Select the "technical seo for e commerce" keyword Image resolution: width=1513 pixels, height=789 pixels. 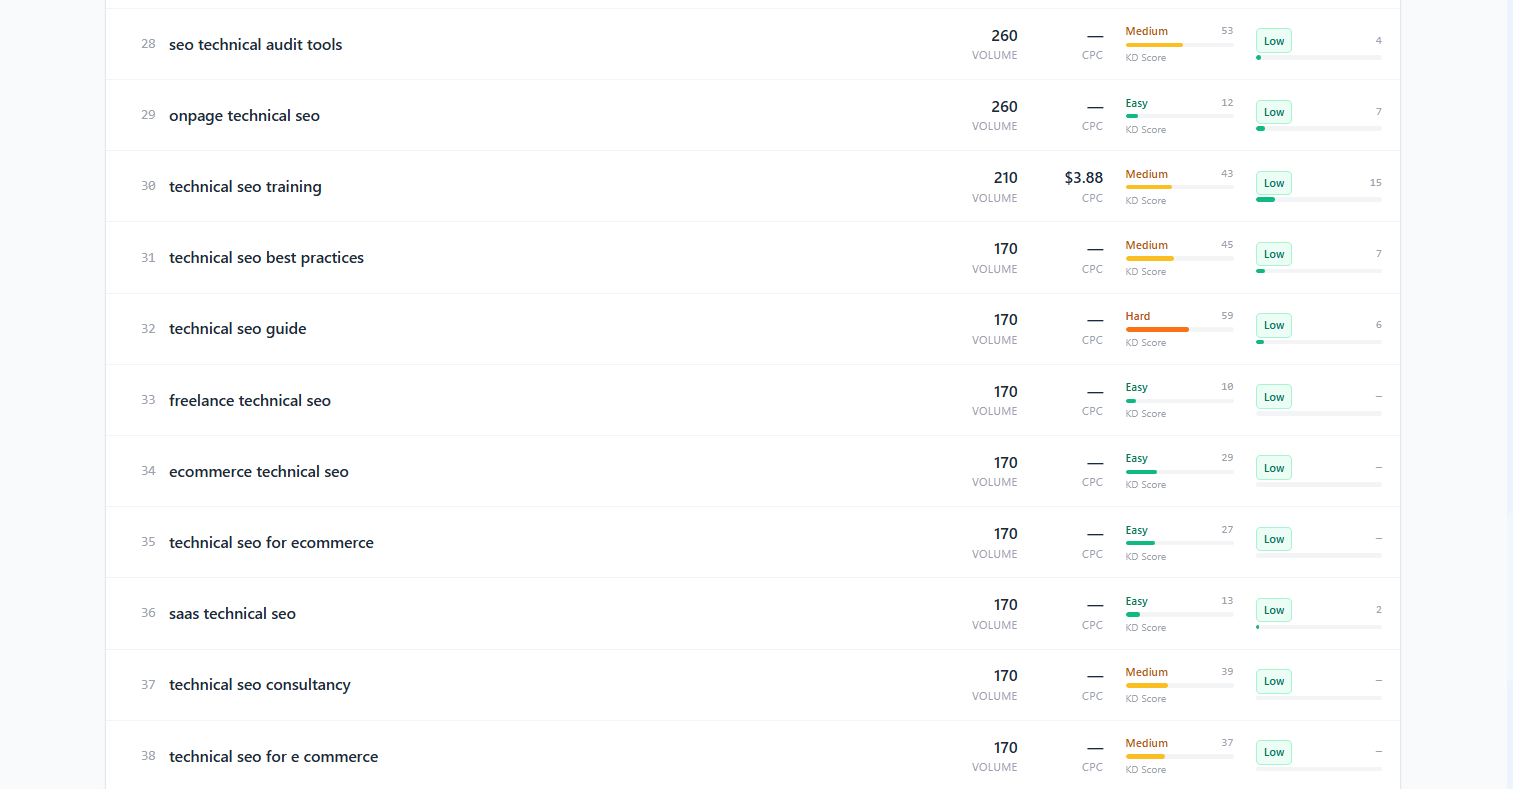(x=273, y=757)
